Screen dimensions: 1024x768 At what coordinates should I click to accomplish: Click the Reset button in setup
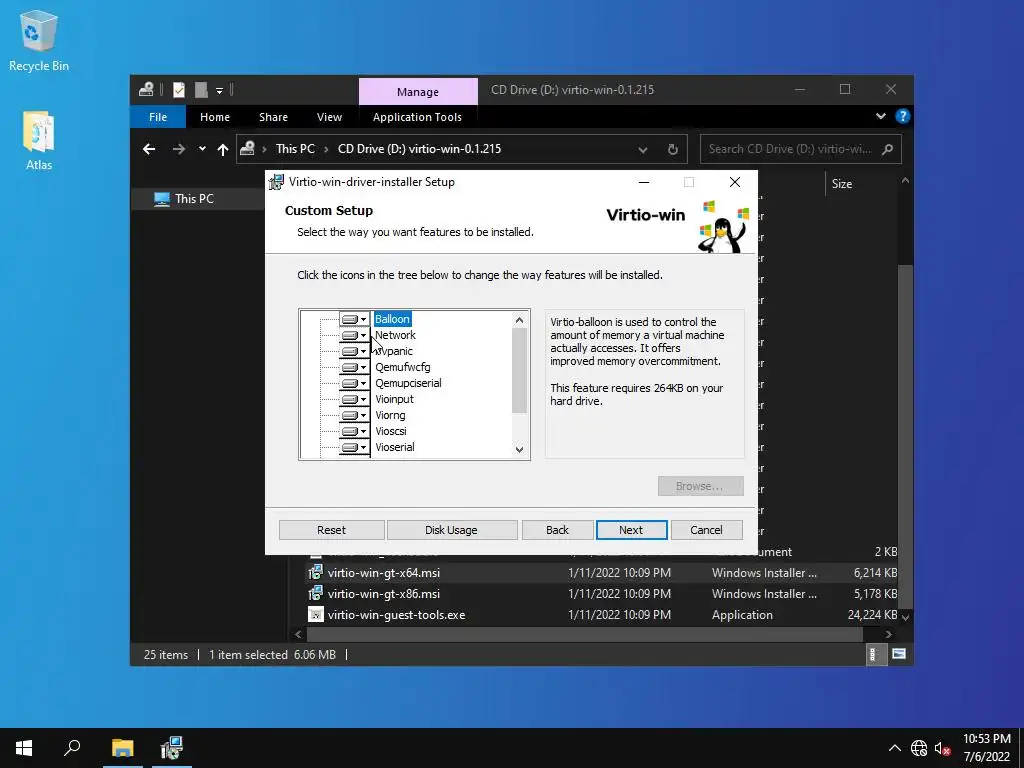[331, 530]
